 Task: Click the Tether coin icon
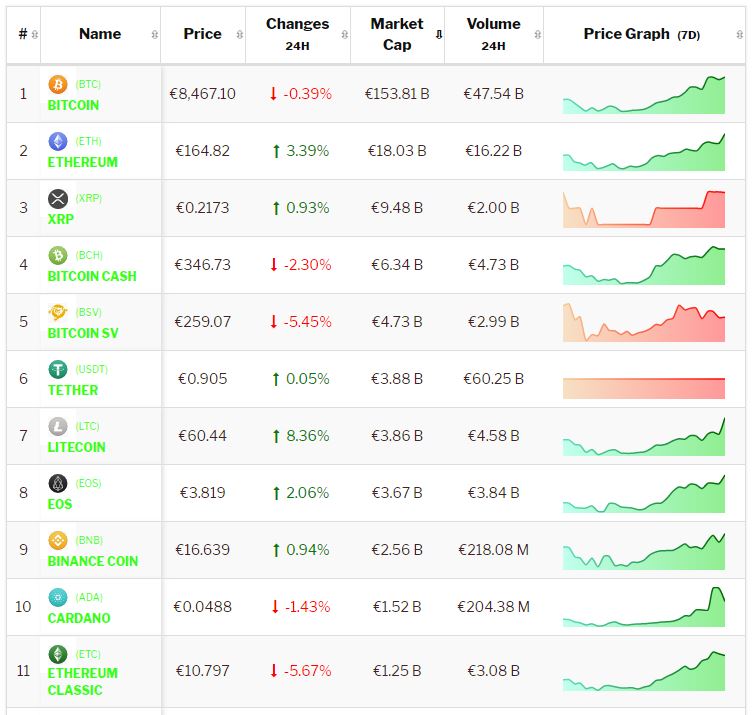click(57, 370)
